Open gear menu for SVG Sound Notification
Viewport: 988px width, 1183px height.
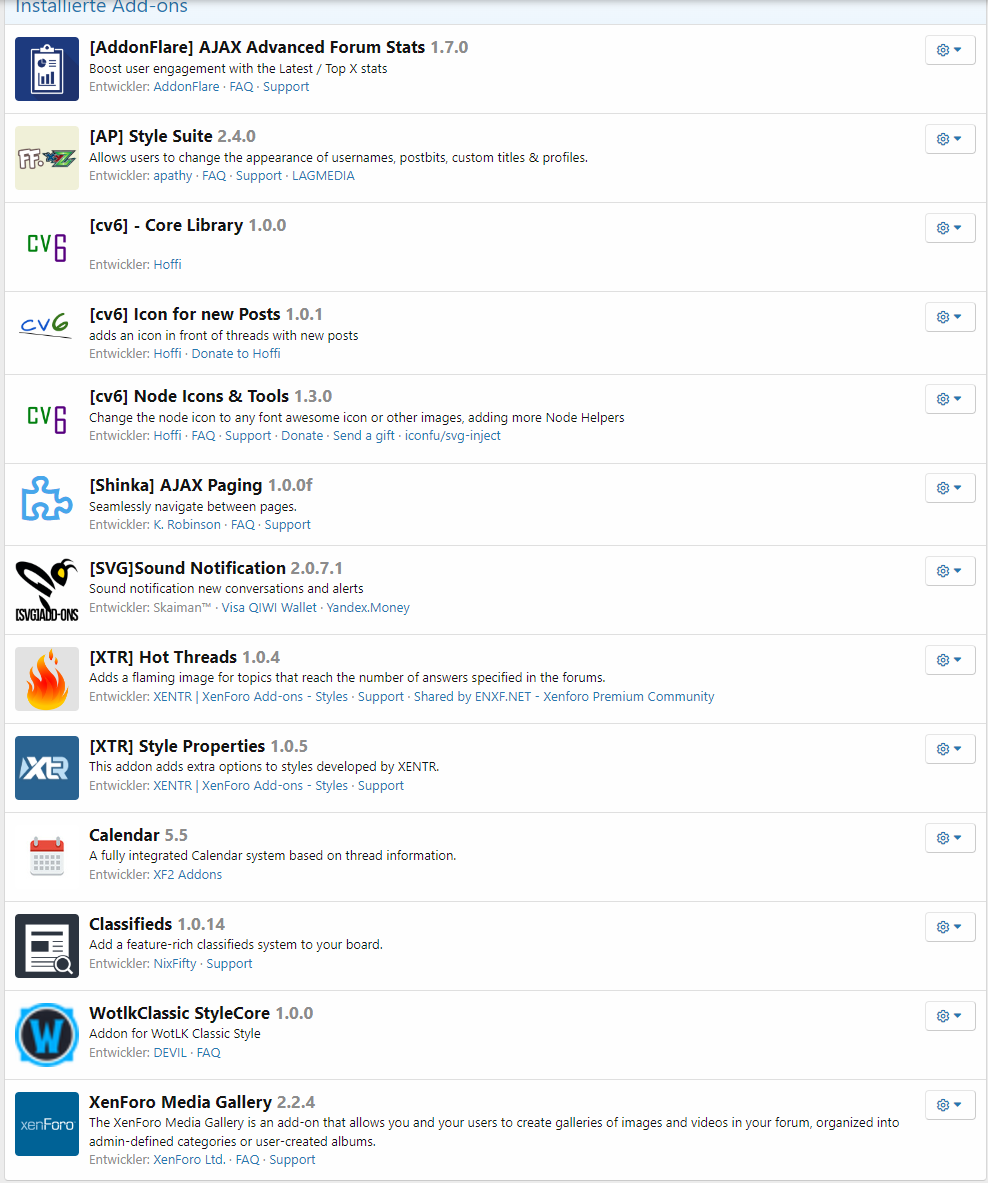[950, 571]
